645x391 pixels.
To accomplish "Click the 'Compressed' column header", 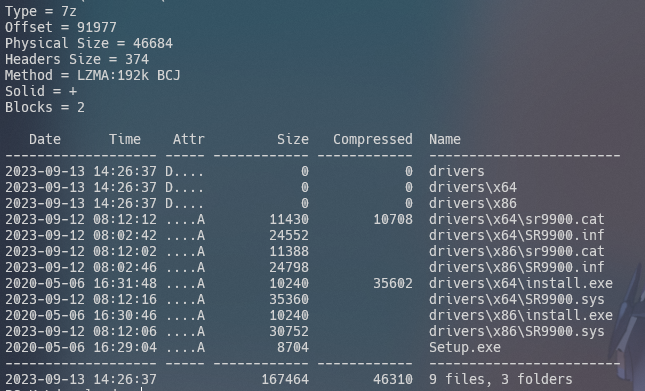I will tap(373, 140).
